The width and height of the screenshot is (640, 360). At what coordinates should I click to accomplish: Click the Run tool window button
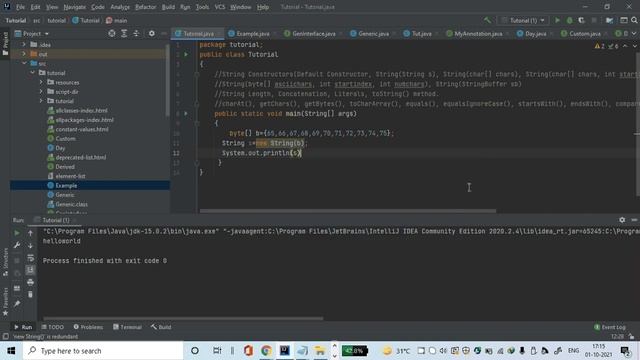point(23,327)
